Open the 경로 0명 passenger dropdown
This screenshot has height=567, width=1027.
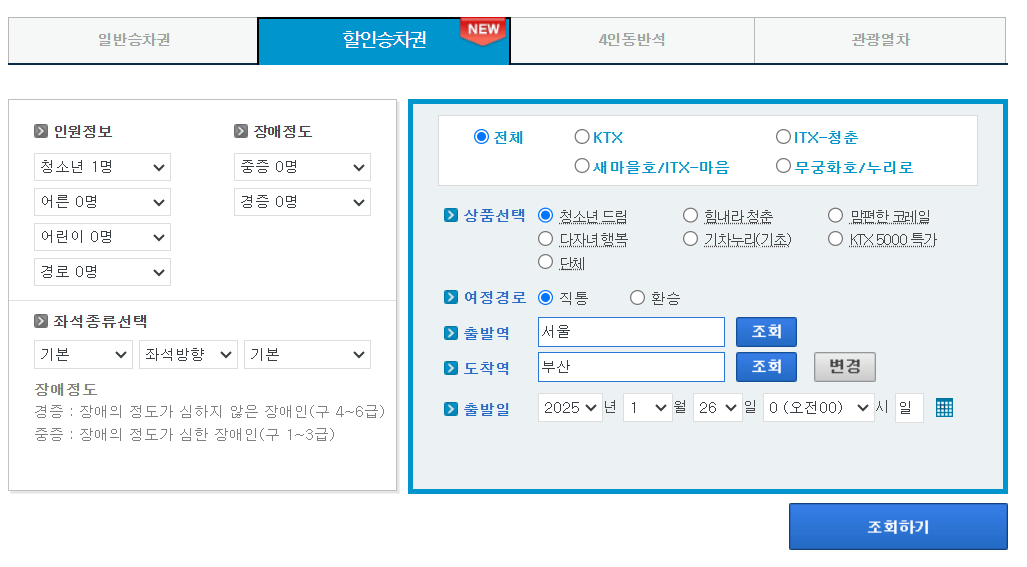[x=102, y=272]
